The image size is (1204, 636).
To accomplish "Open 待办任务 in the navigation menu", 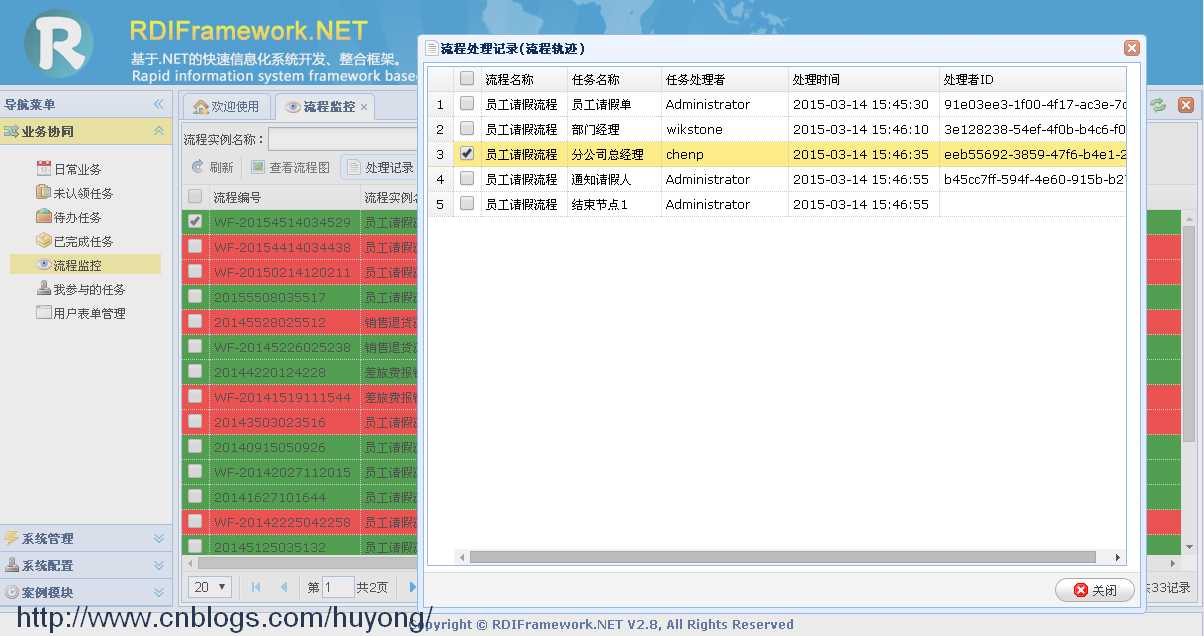I will tap(77, 218).
